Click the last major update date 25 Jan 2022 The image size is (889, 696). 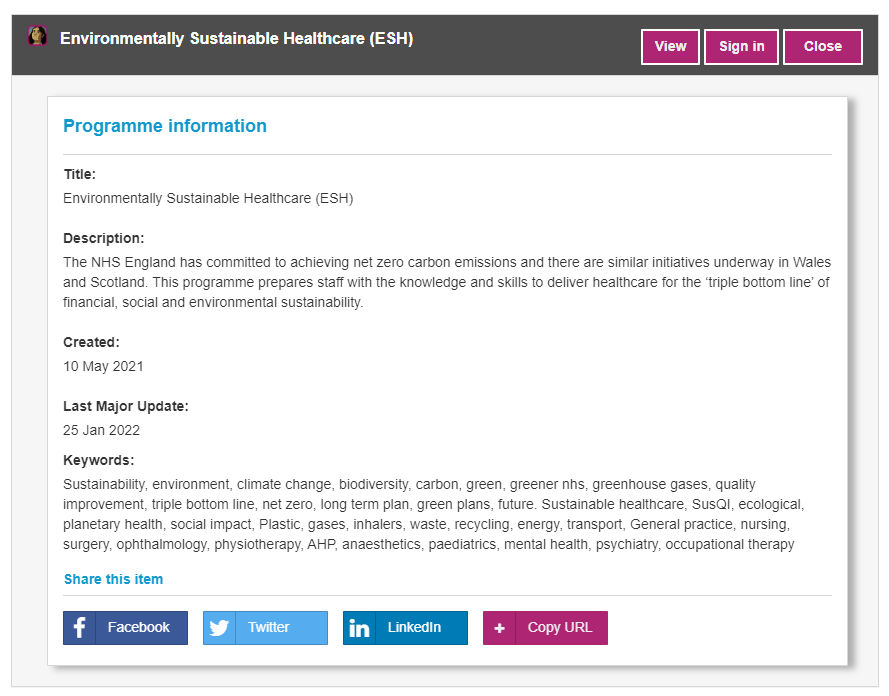(101, 430)
